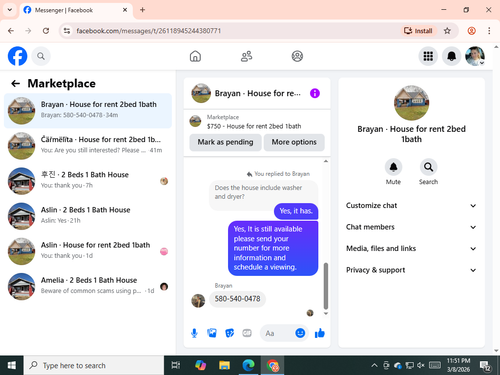The width and height of the screenshot is (500, 375).
Task: Open the Groups icon in top navigation
Action: pos(297,56)
